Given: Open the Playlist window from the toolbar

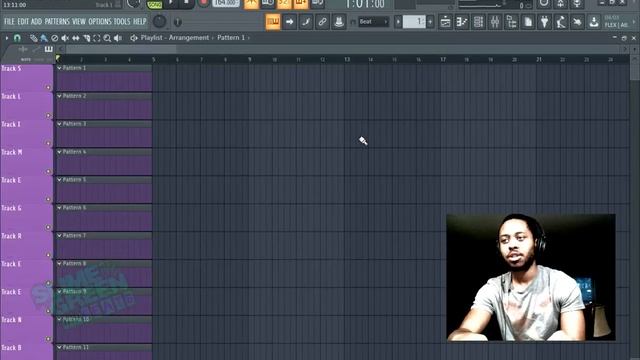Looking at the screenshot, I should point(445,22).
